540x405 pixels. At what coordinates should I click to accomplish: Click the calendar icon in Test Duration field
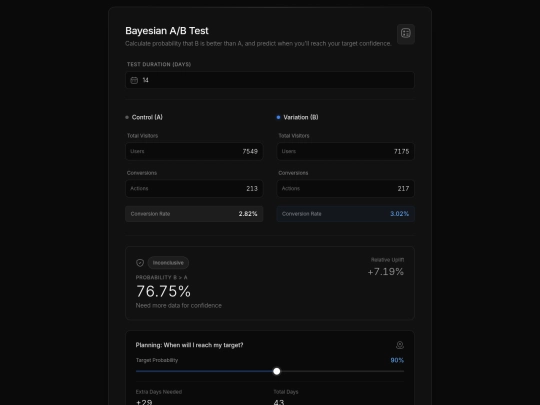click(134, 80)
